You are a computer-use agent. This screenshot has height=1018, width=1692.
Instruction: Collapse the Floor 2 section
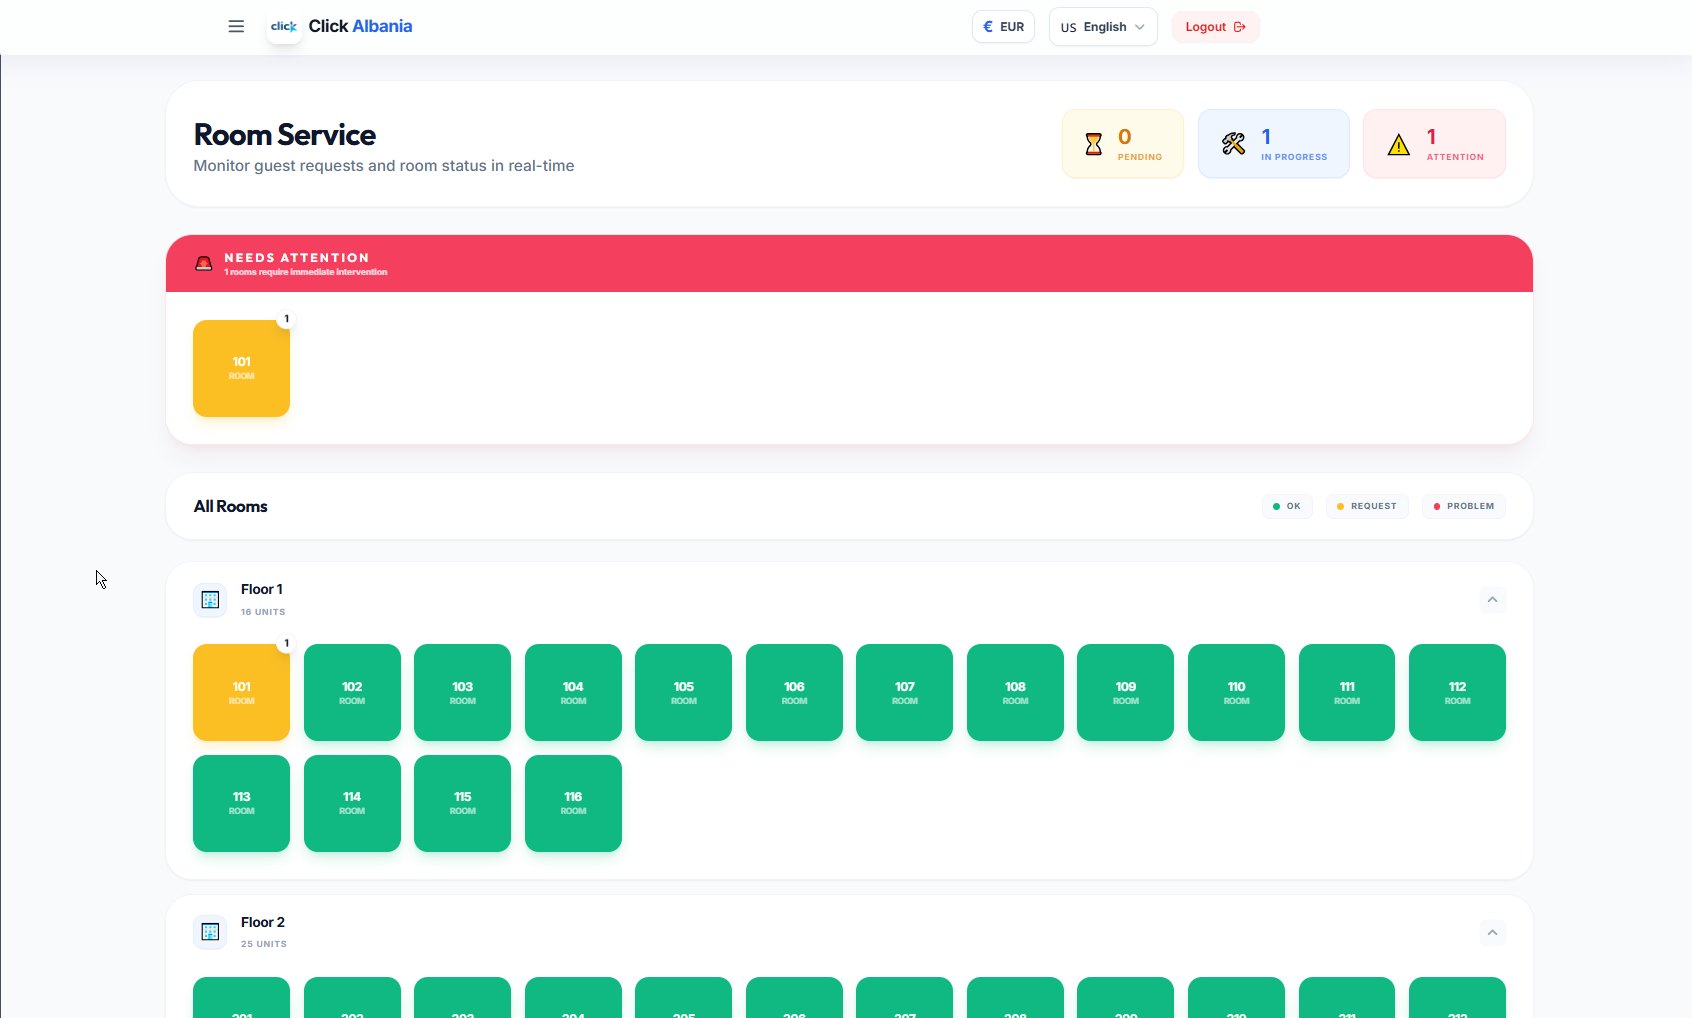1492,933
